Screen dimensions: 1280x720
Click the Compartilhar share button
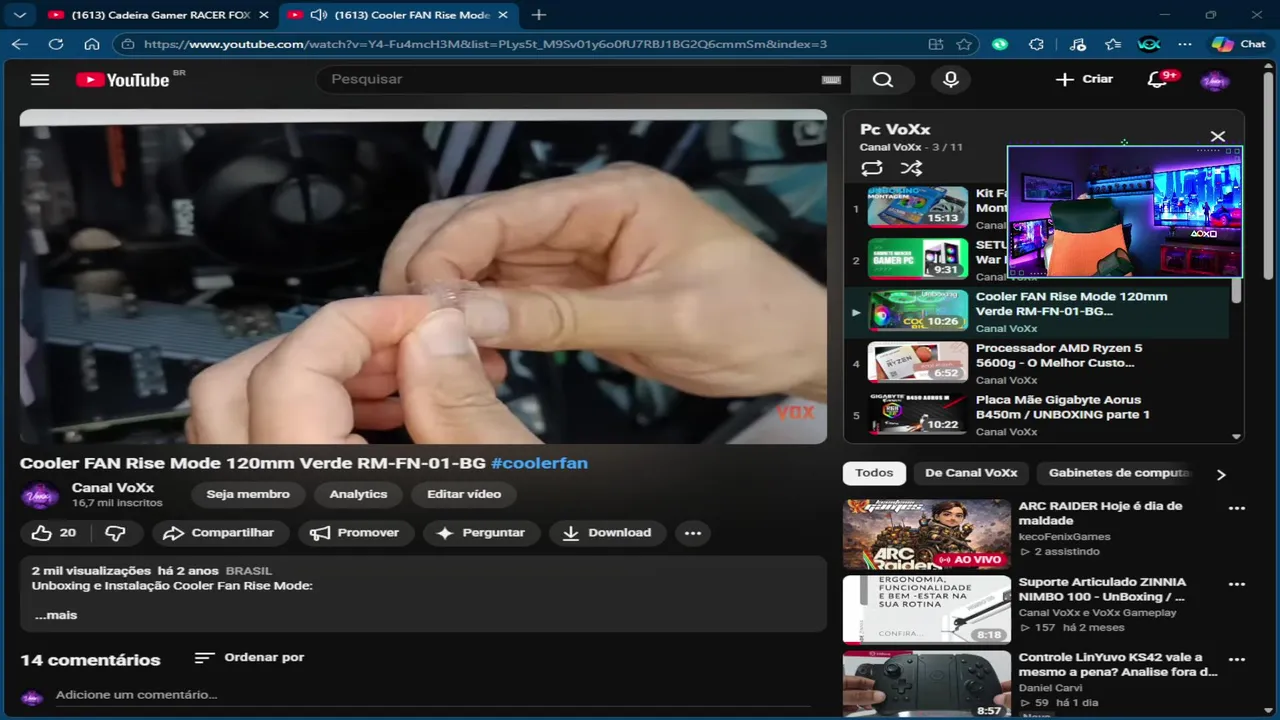(219, 533)
